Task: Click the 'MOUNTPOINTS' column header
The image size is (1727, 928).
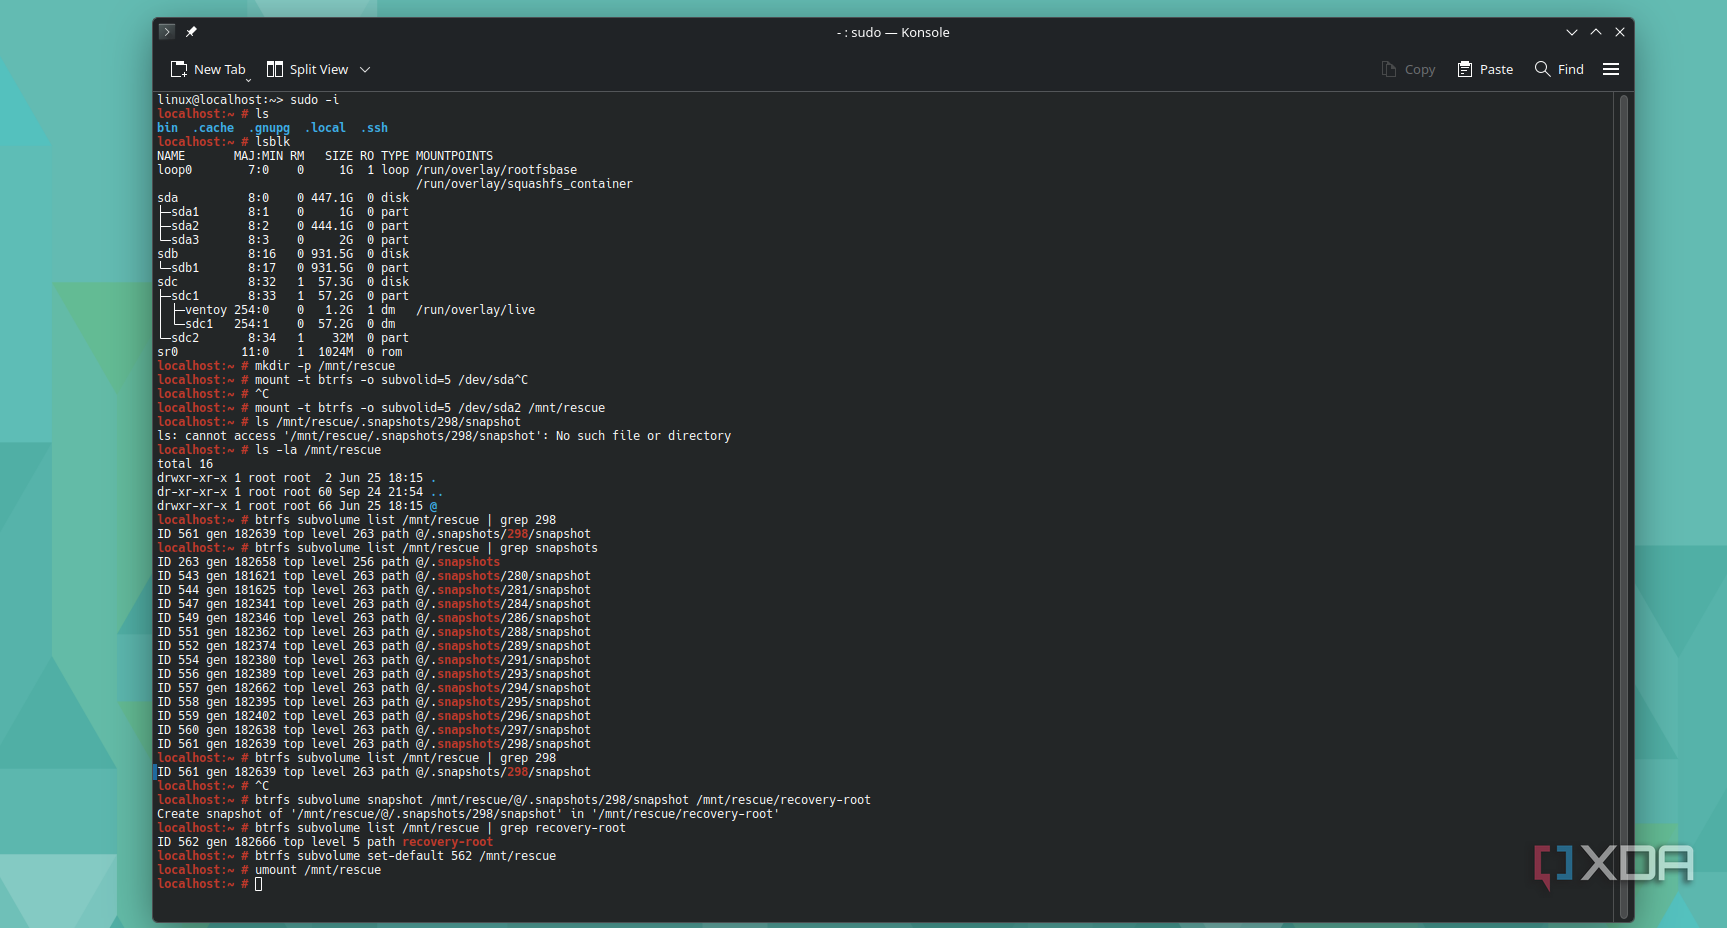Action: pos(454,156)
